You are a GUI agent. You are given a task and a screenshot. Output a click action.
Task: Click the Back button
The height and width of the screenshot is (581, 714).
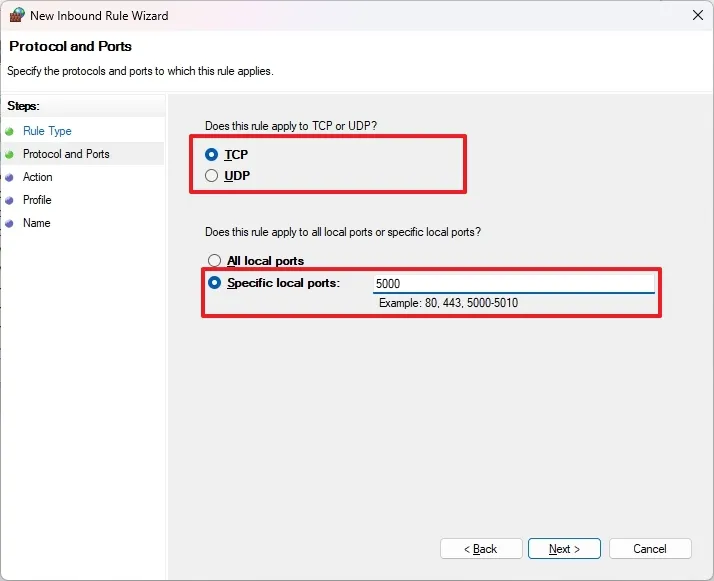(x=481, y=549)
